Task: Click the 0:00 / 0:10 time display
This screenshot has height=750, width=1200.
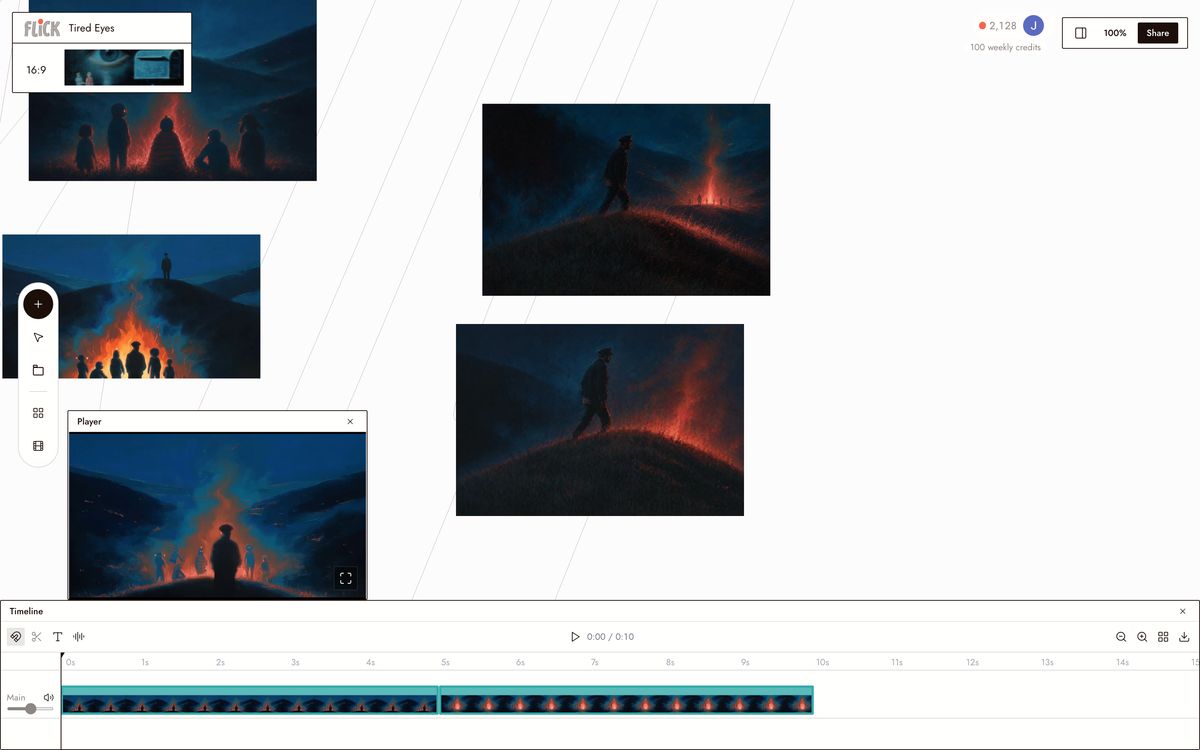Action: (x=610, y=637)
